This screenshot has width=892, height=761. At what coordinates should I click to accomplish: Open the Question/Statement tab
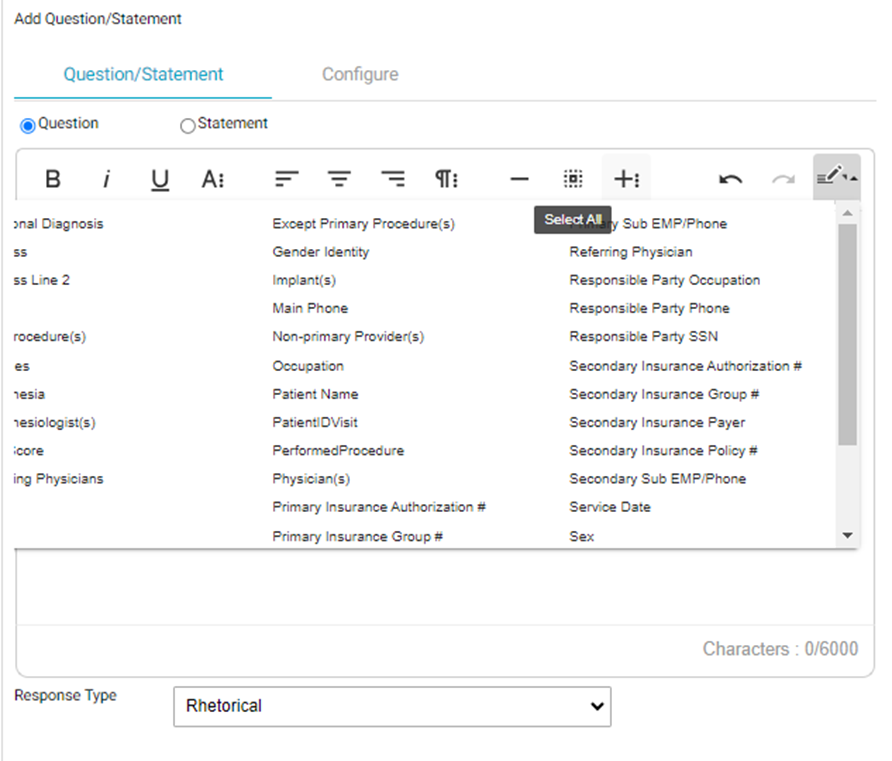pyautogui.click(x=143, y=75)
